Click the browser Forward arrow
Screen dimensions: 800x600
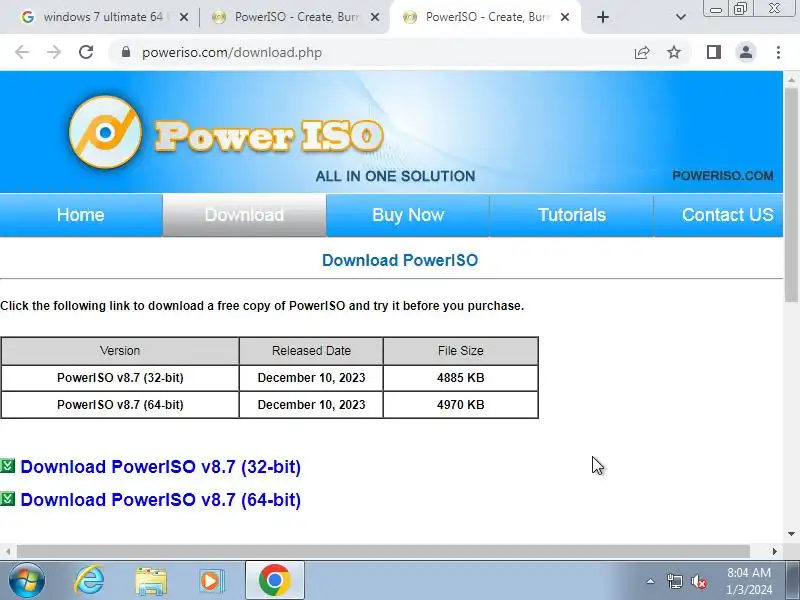pyautogui.click(x=54, y=52)
